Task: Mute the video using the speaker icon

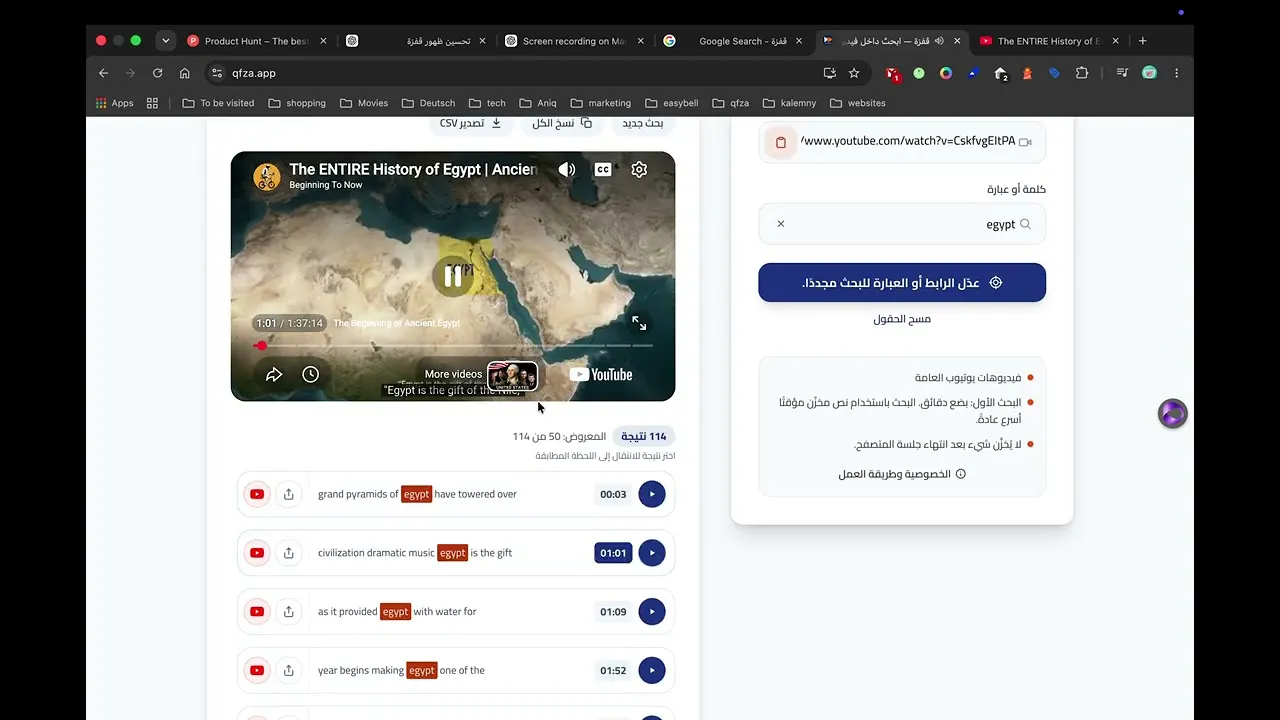Action: pos(567,170)
